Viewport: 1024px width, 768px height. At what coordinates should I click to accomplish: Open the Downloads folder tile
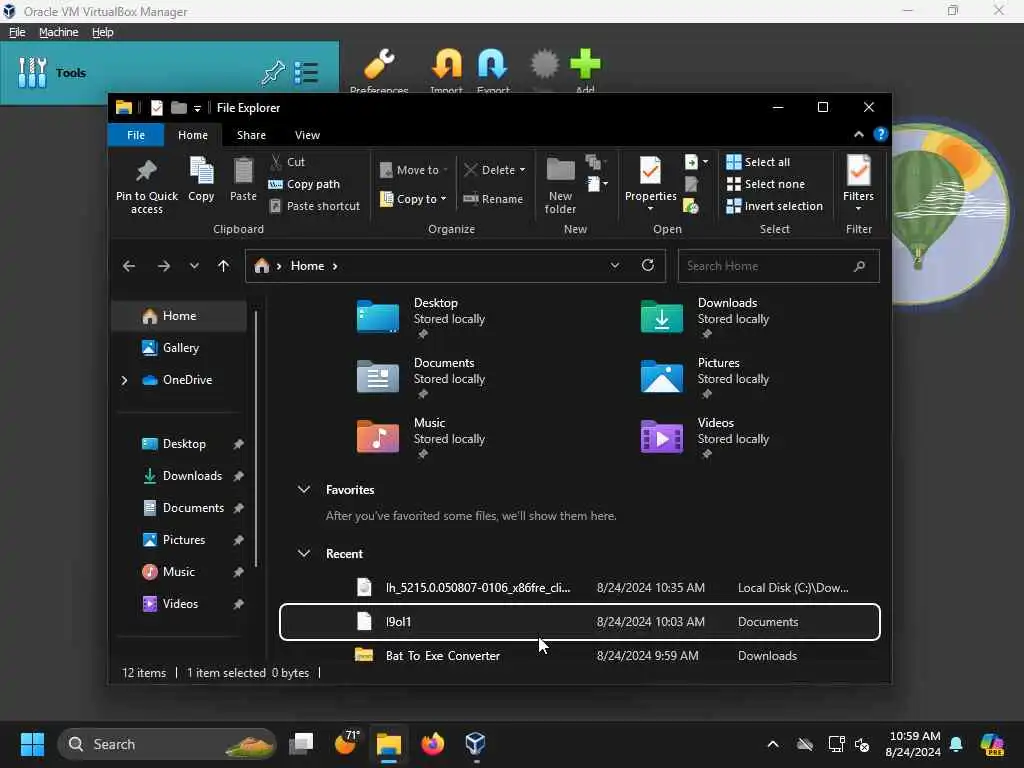(705, 318)
